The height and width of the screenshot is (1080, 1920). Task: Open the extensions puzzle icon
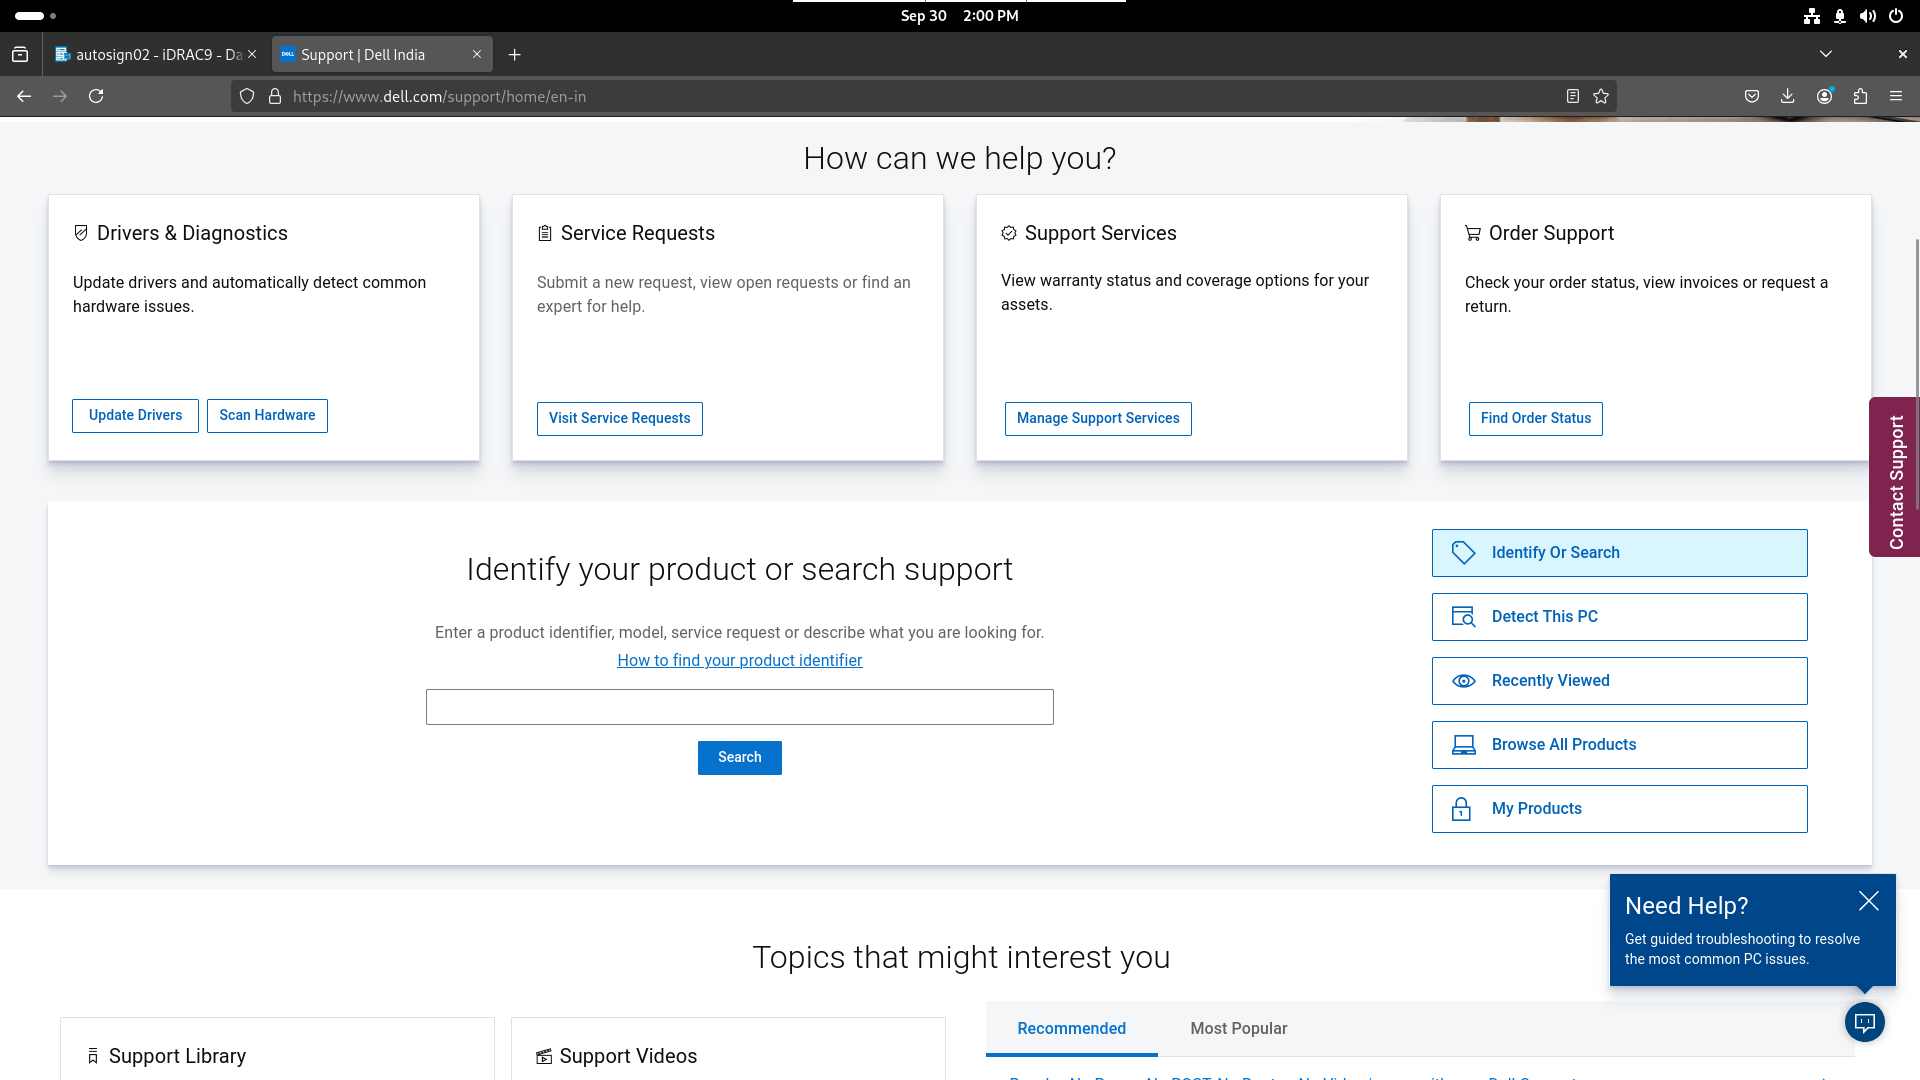pyautogui.click(x=1860, y=96)
